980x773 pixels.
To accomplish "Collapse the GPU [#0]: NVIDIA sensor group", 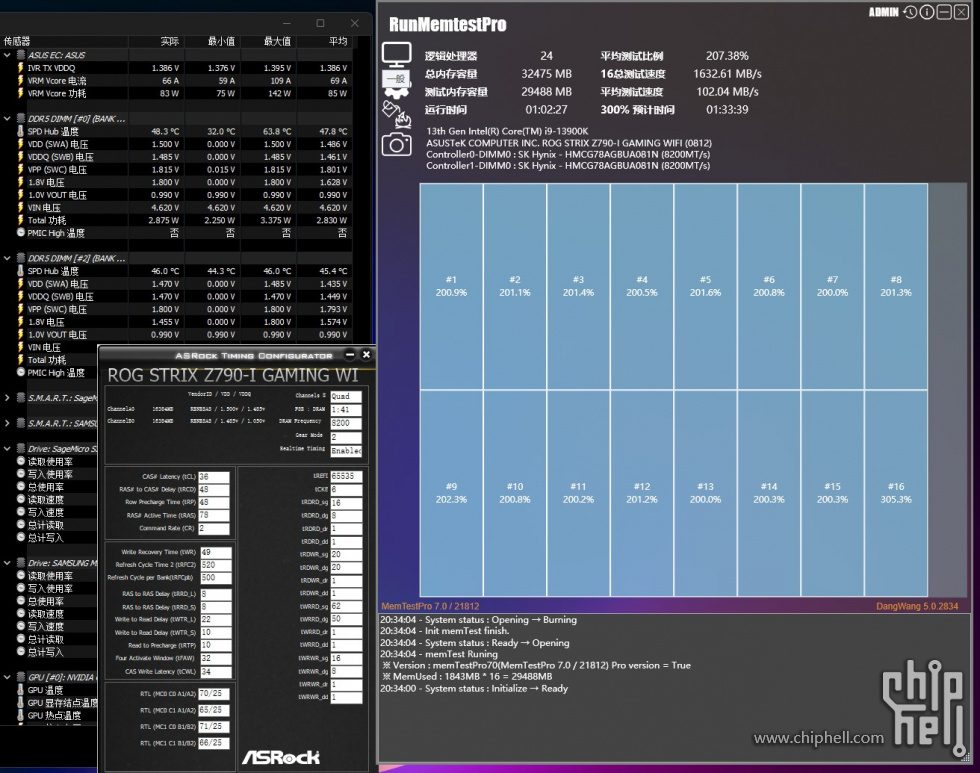I will [7, 677].
